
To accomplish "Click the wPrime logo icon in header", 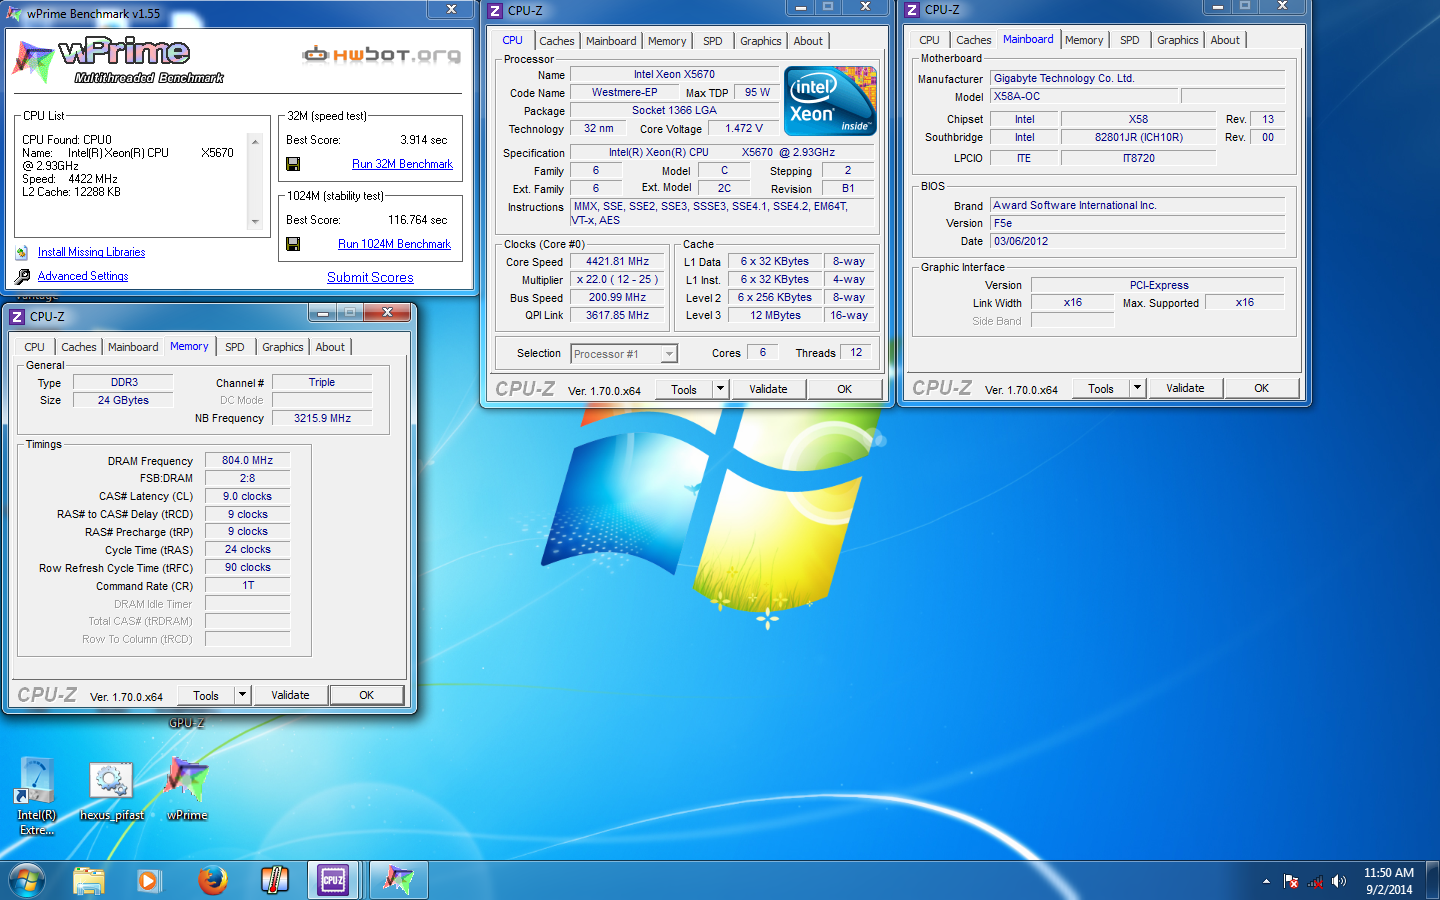I will coord(34,62).
